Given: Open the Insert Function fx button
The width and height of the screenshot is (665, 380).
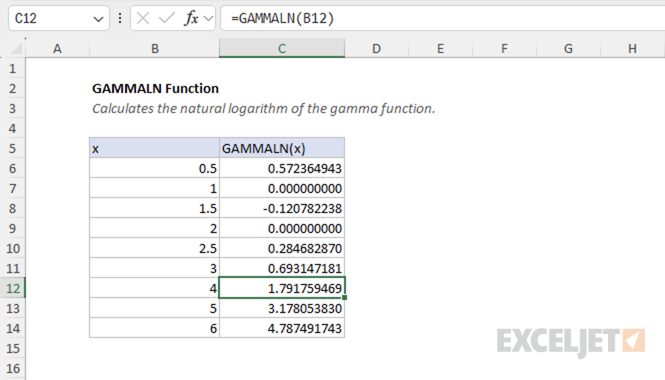Looking at the screenshot, I should coord(191,18).
